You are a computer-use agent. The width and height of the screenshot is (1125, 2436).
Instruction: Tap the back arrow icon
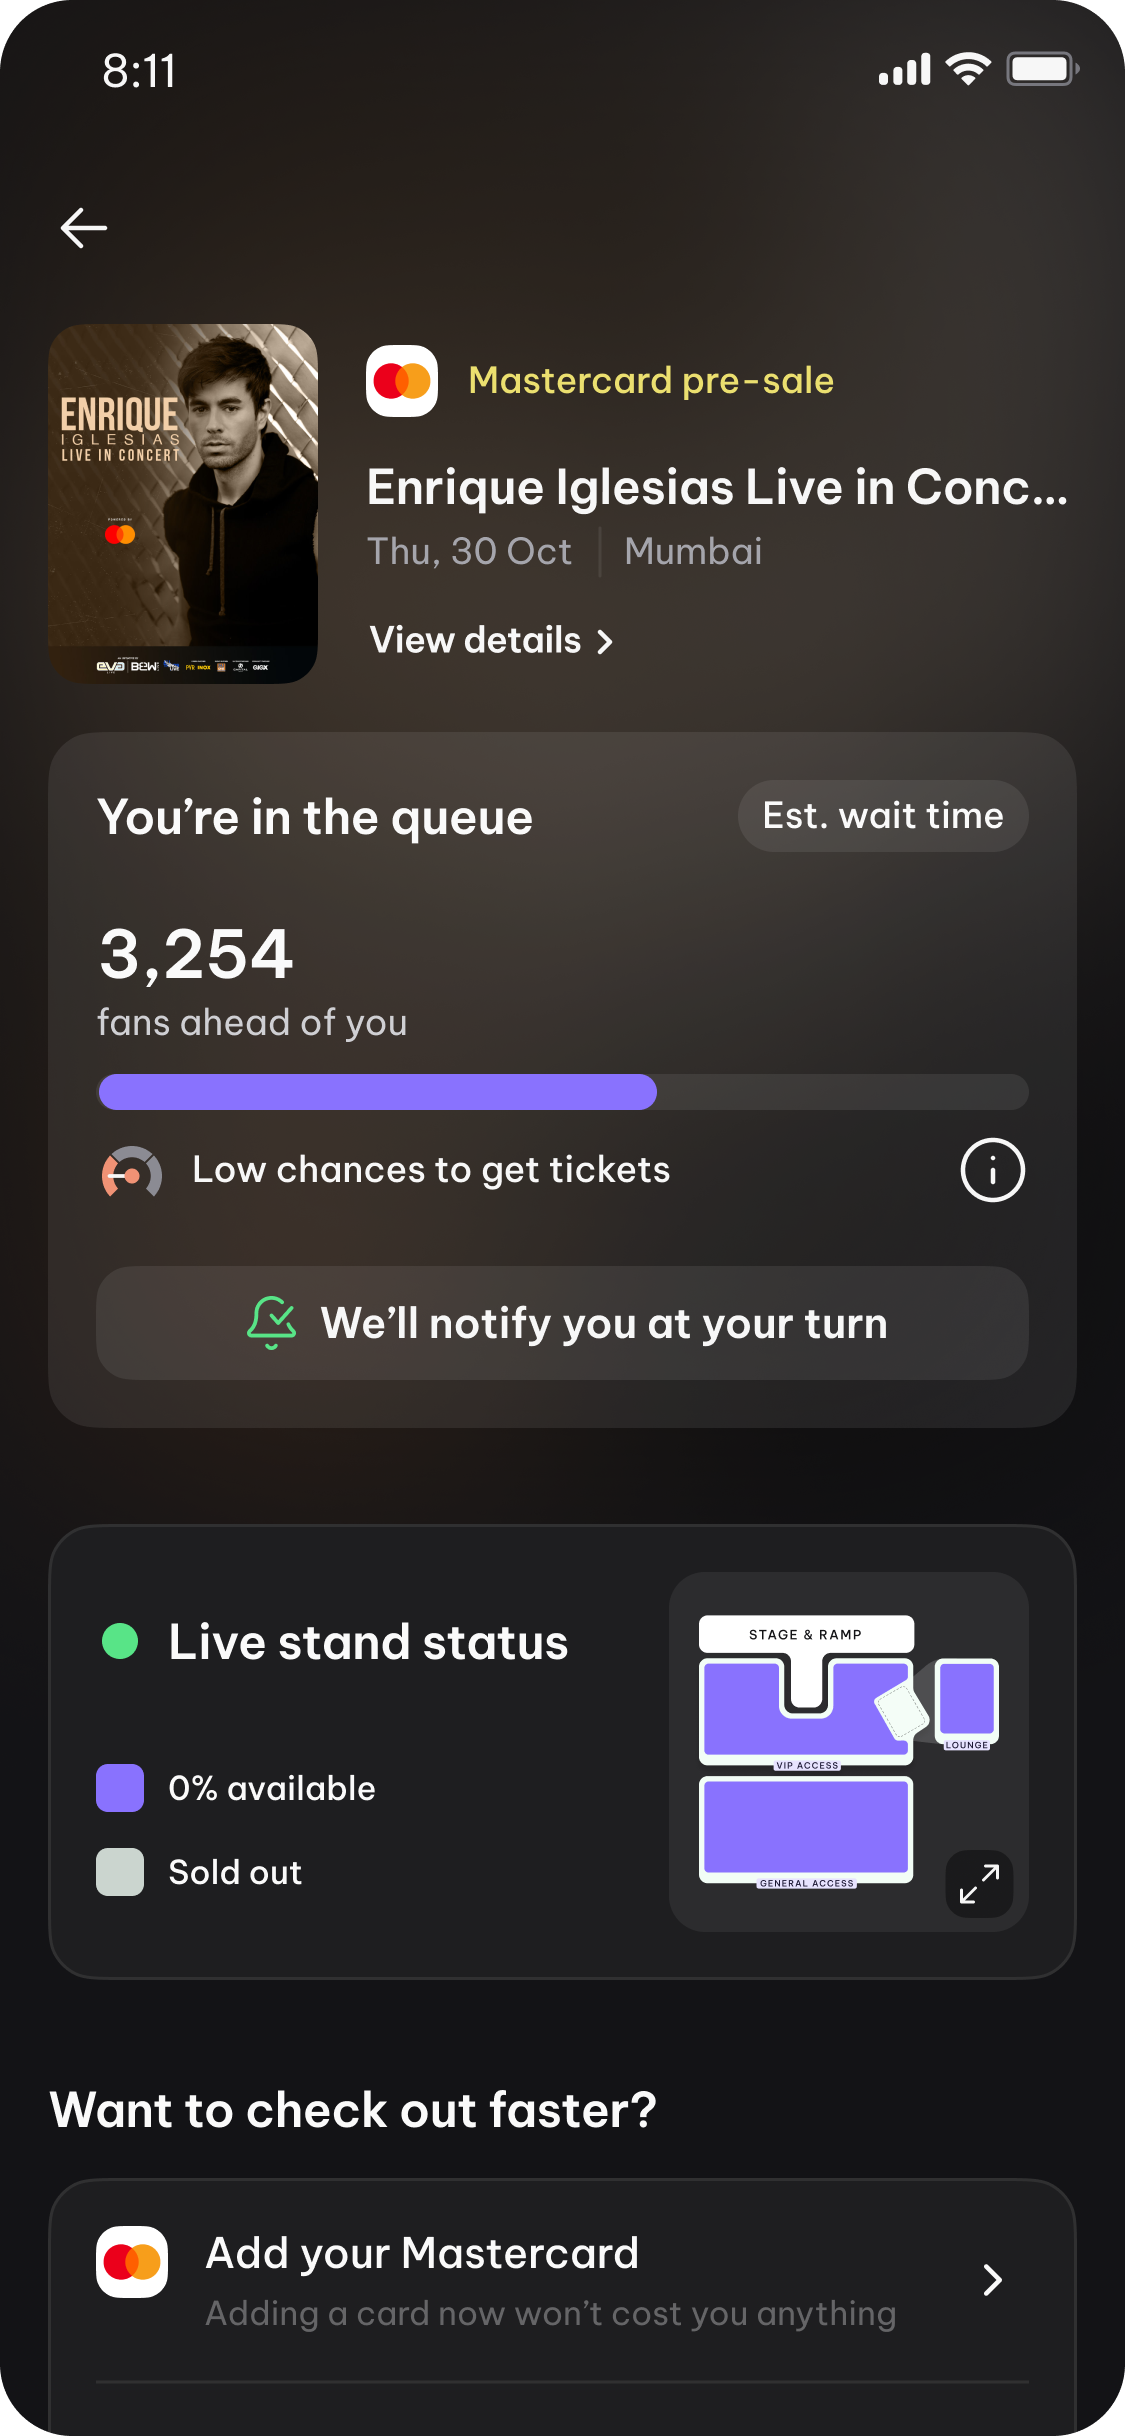84,228
